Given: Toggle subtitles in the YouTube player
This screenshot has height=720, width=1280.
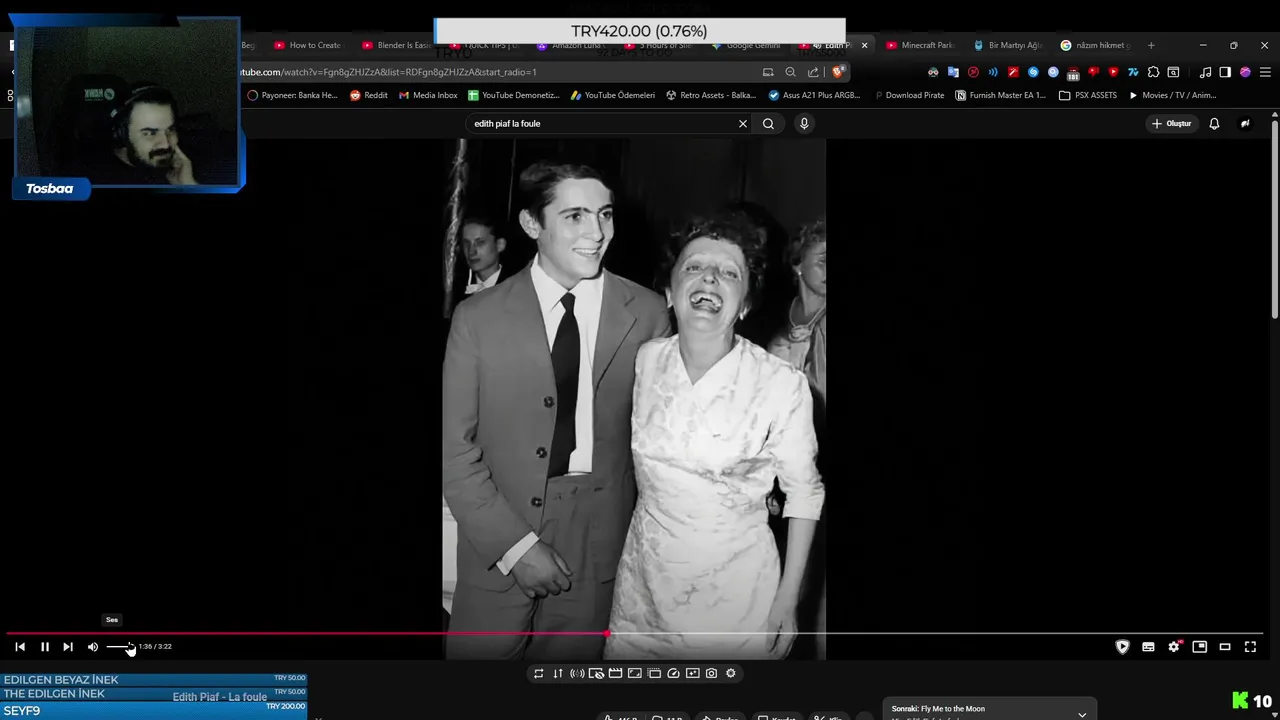Looking at the screenshot, I should 1148,647.
